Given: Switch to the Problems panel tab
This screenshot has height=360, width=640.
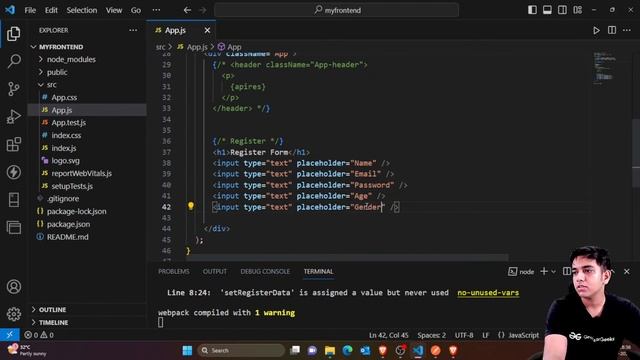Looking at the screenshot, I should pyautogui.click(x=174, y=271).
